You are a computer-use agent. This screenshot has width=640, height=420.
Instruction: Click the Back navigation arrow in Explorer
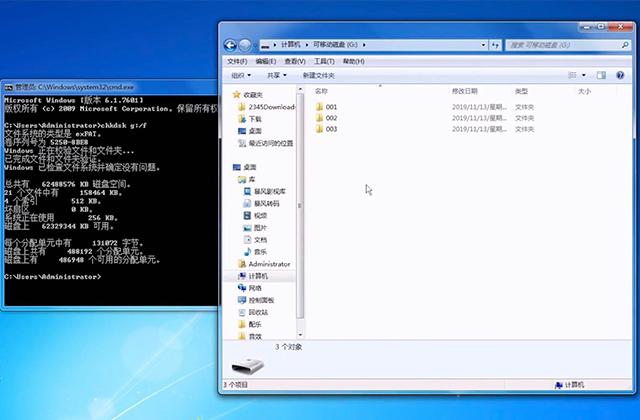(x=230, y=45)
